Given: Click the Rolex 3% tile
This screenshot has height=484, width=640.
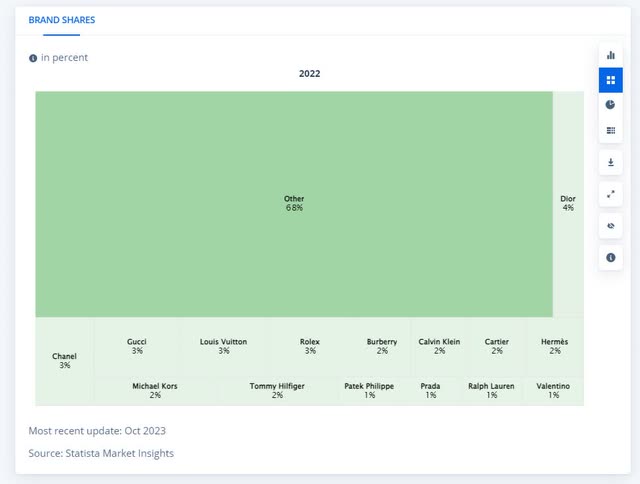Looking at the screenshot, I should point(310,347).
